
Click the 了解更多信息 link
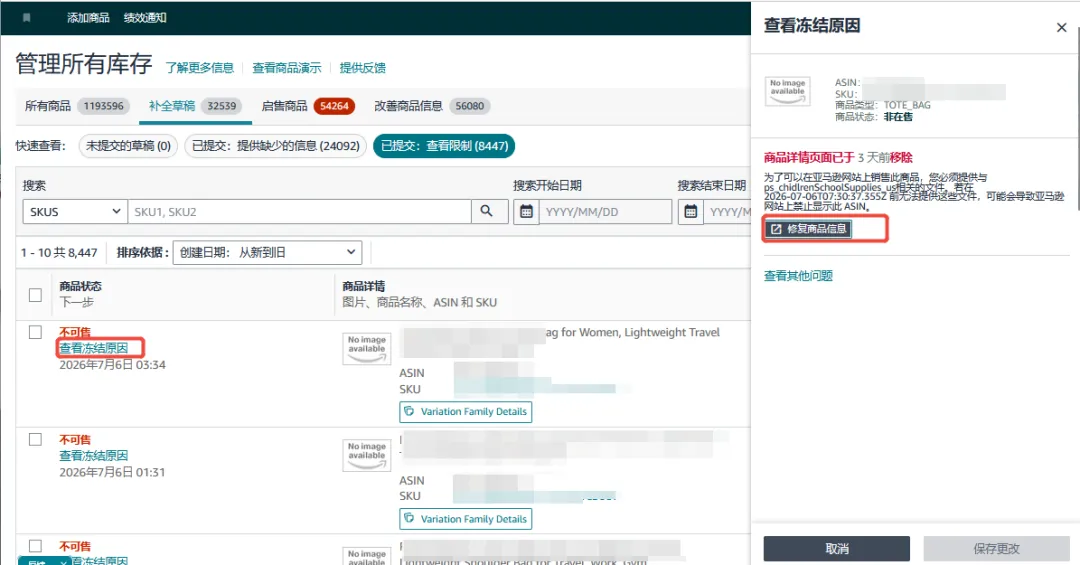coord(200,68)
